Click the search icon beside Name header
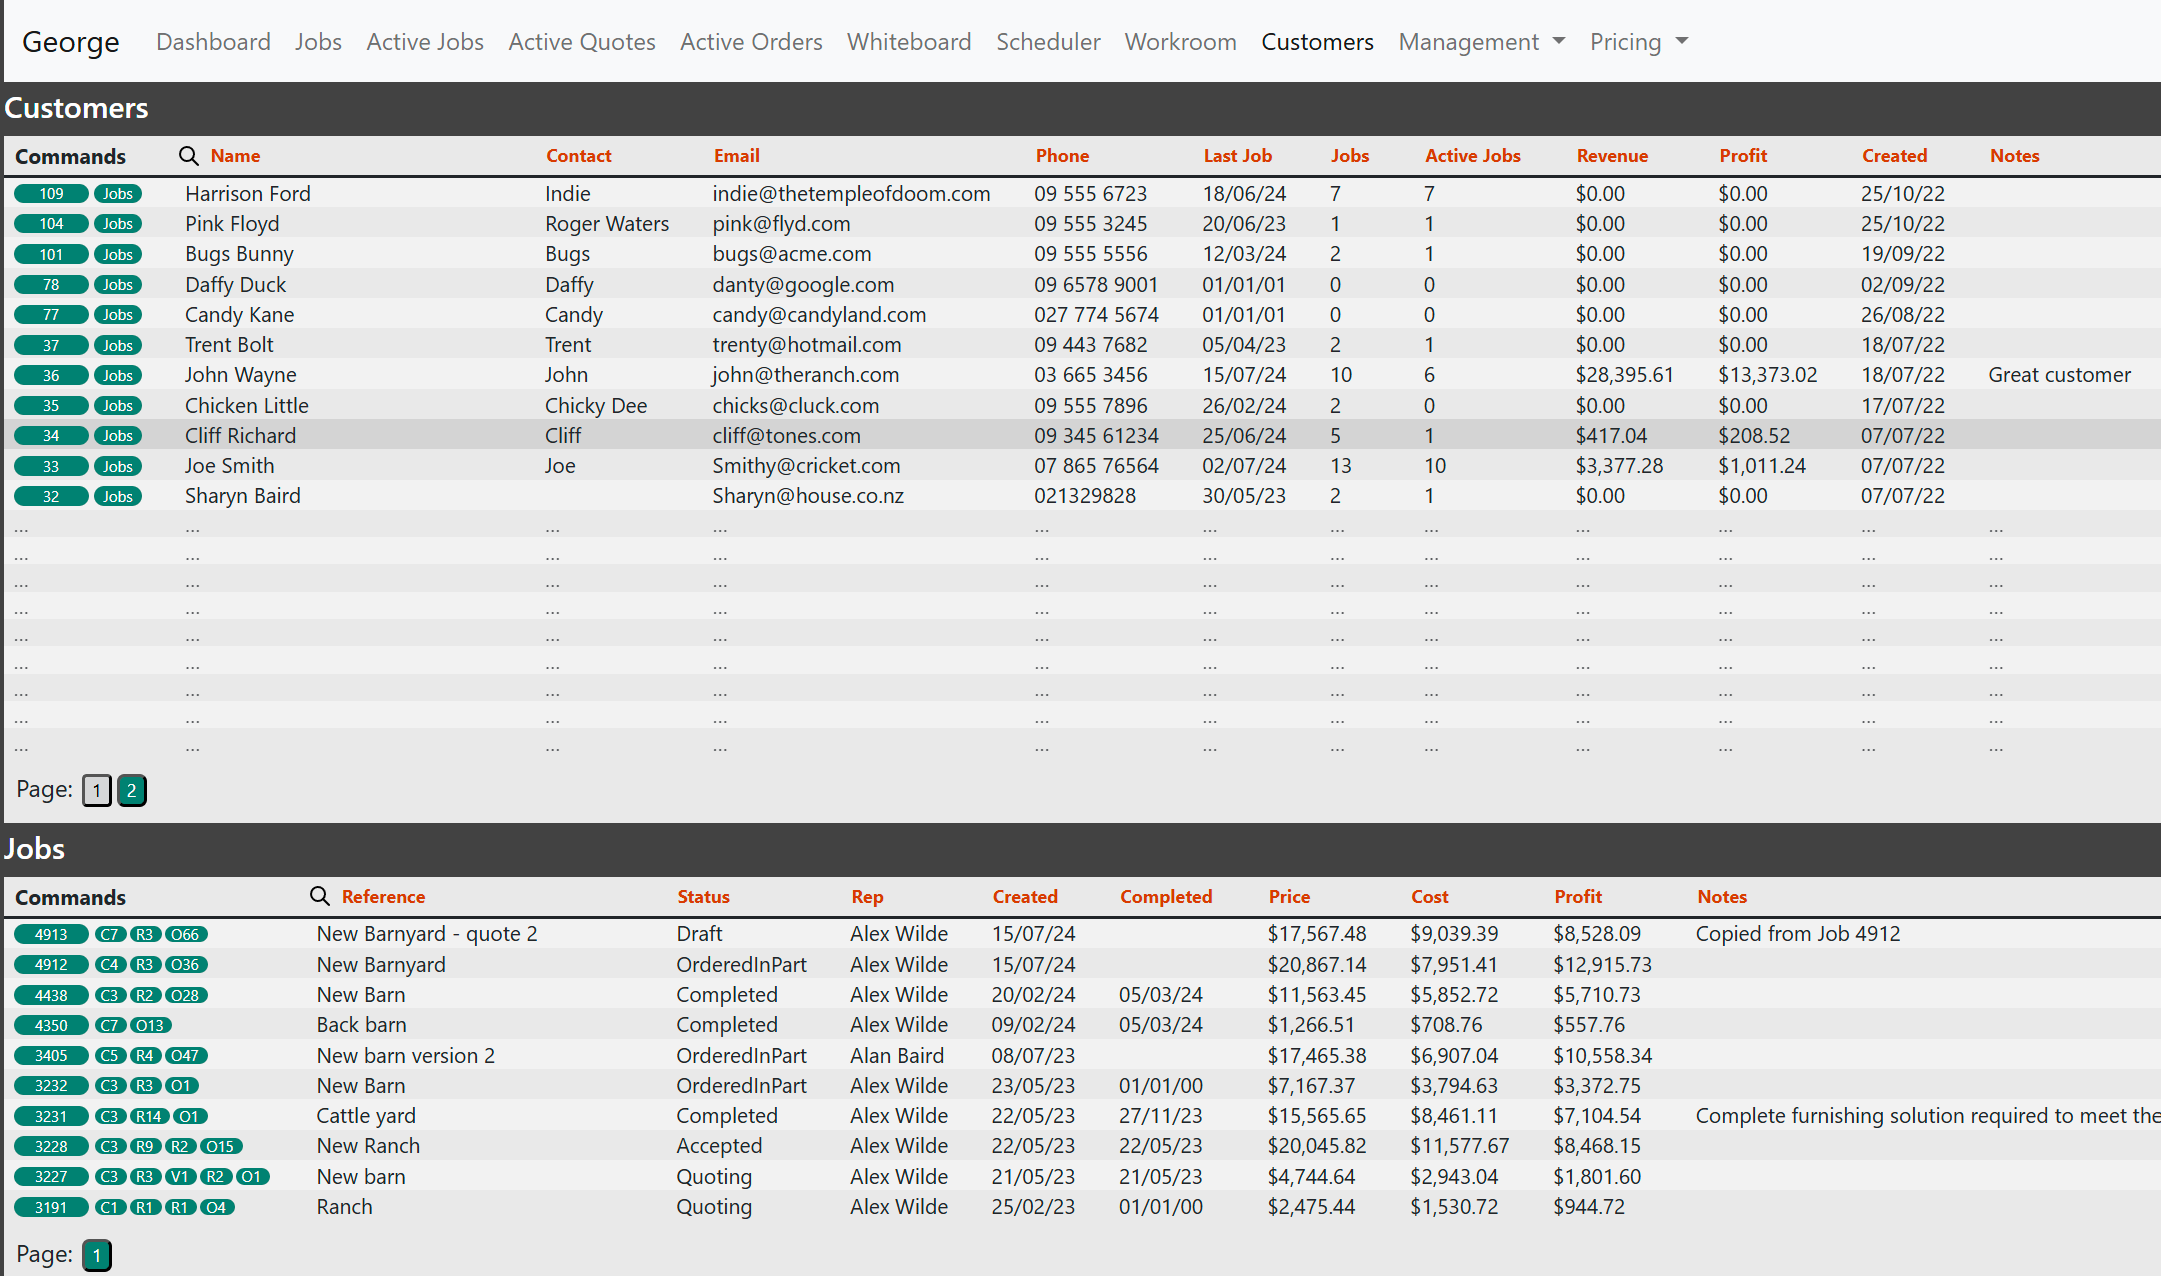Image resolution: width=2161 pixels, height=1276 pixels. (x=188, y=156)
